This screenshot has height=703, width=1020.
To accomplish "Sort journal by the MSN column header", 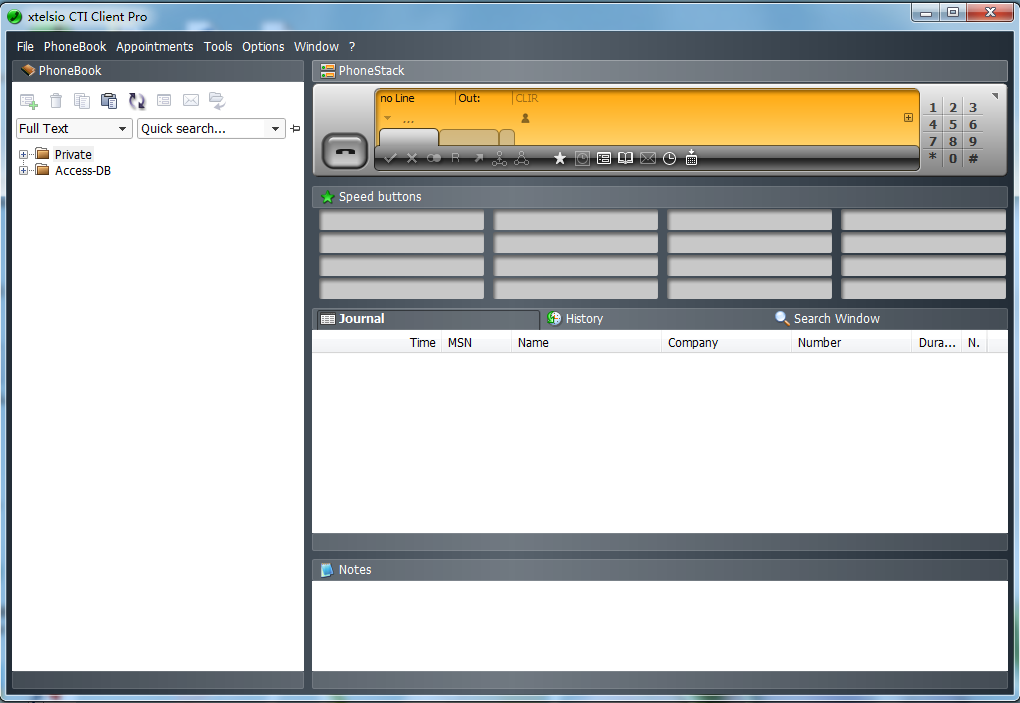I will click(x=477, y=343).
